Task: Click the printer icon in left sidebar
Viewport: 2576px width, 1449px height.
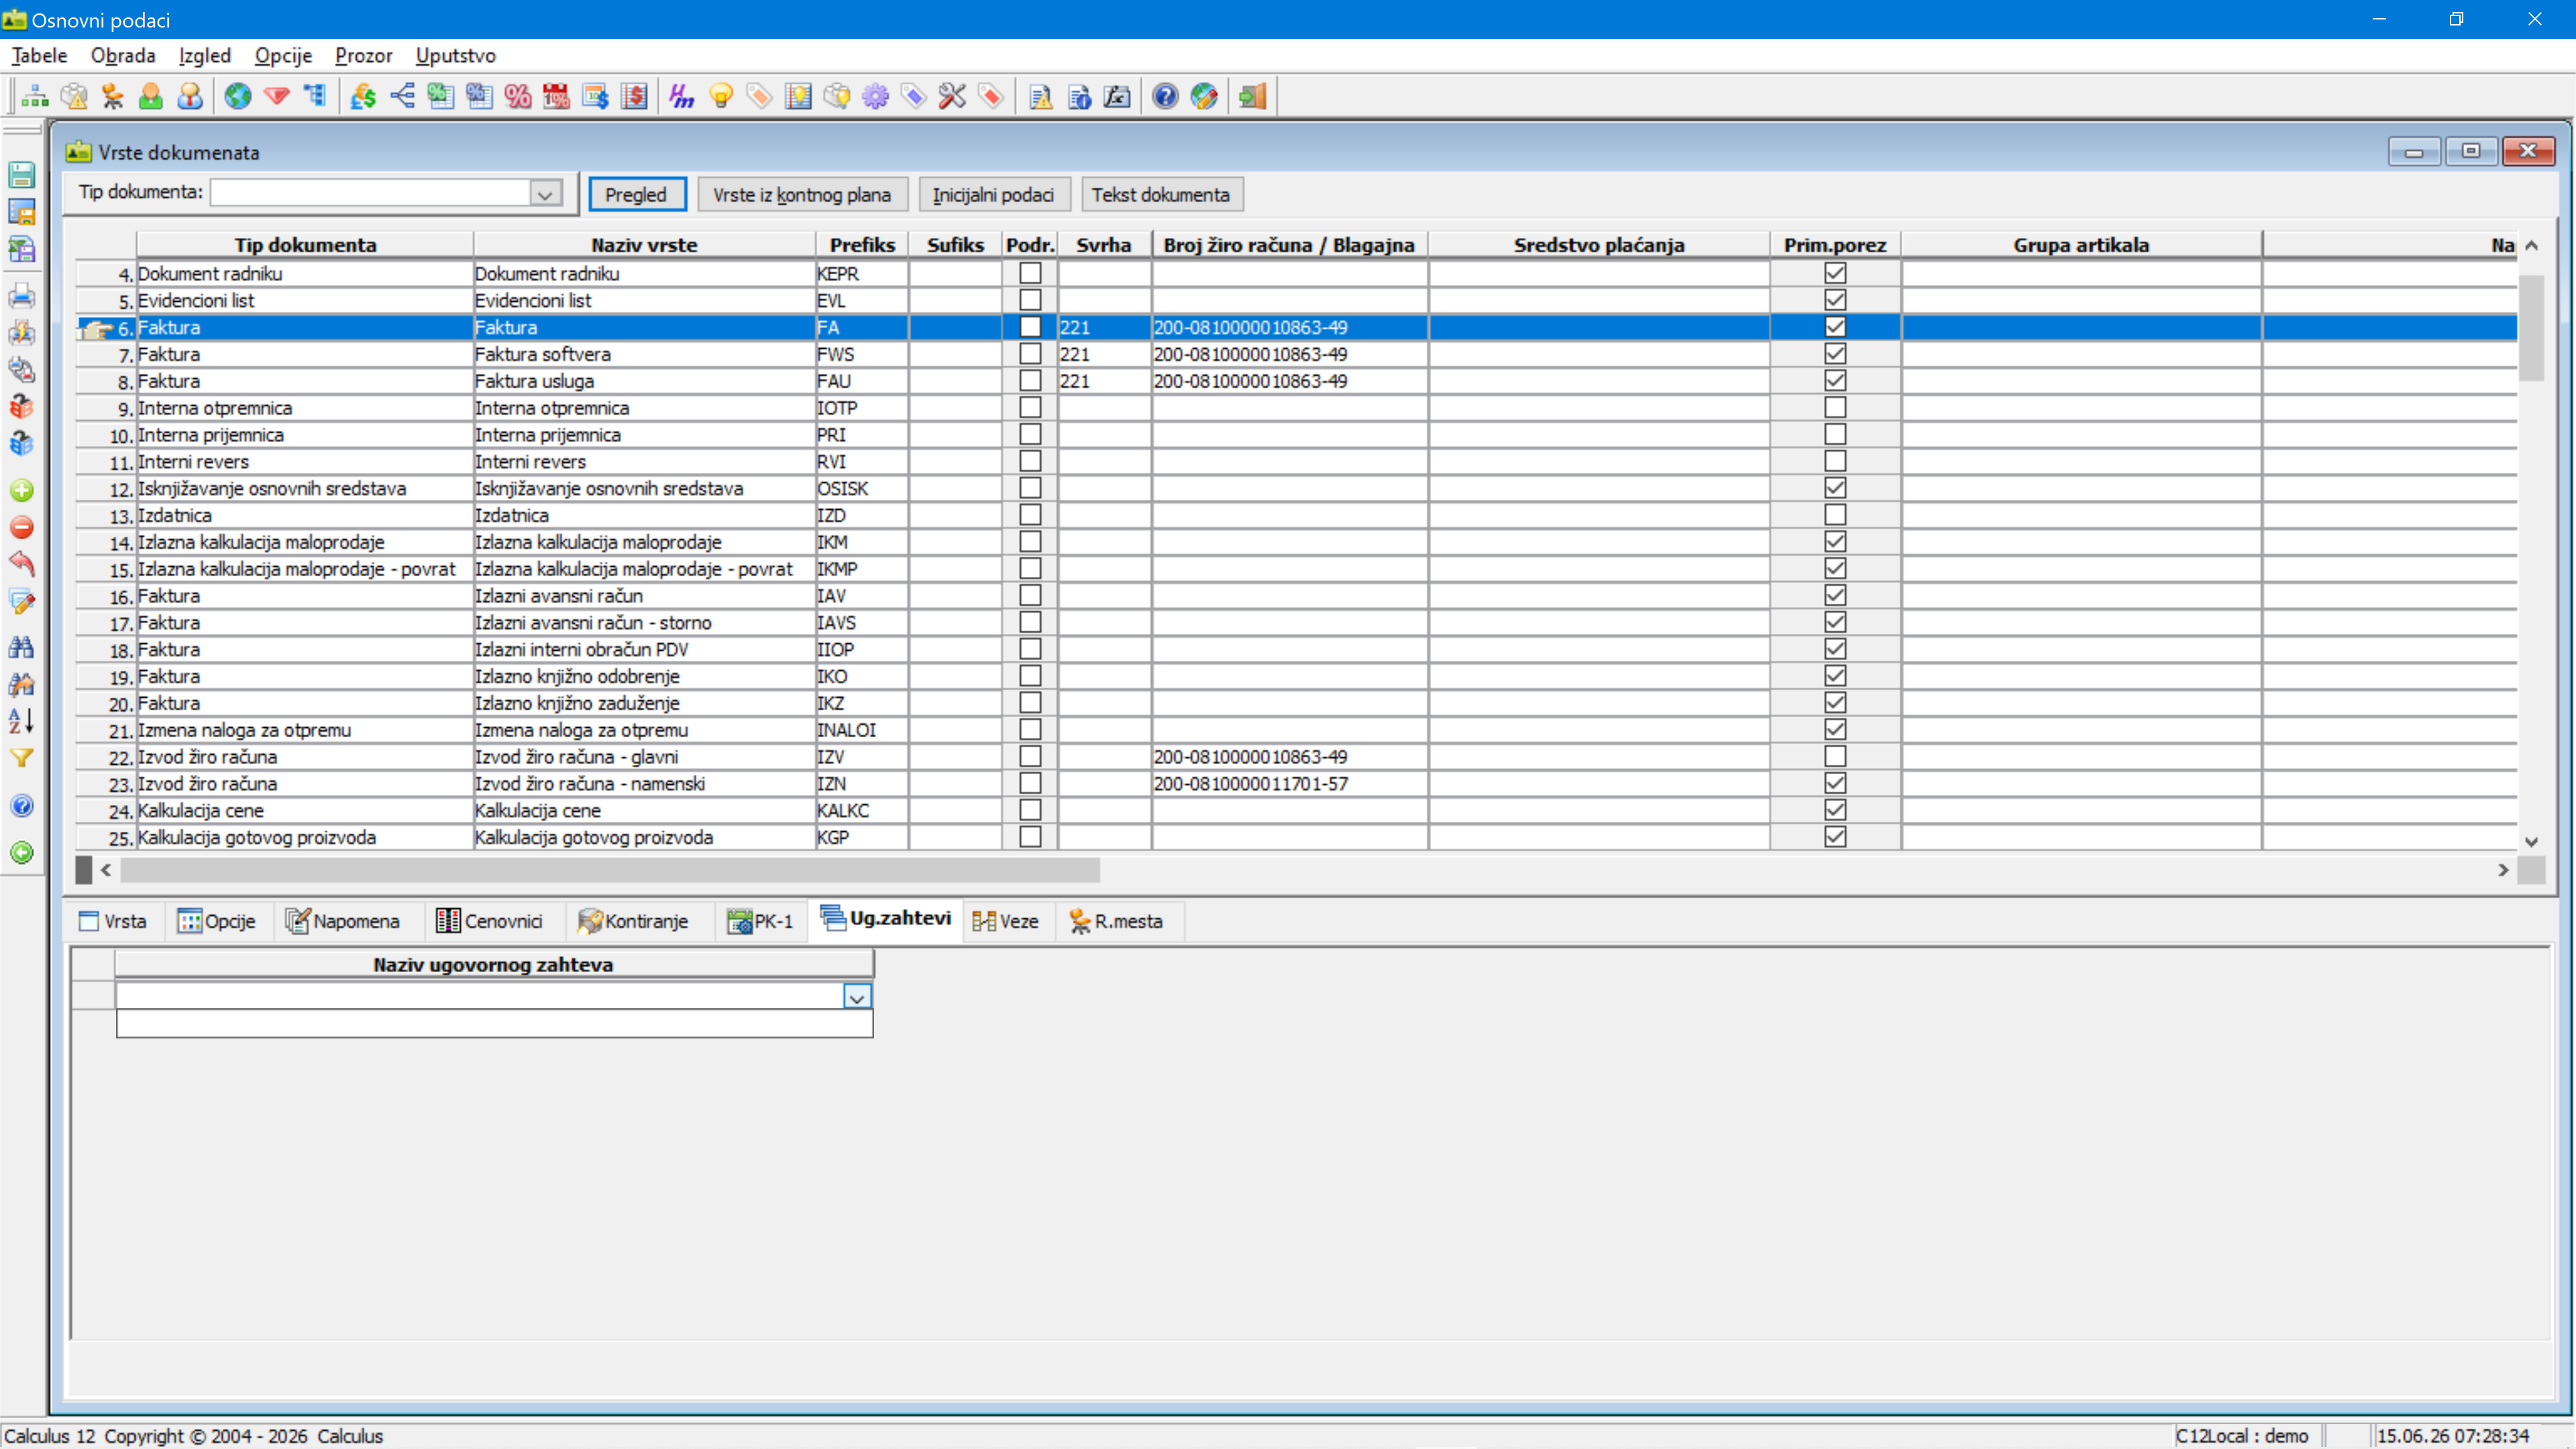Action: pyautogui.click(x=22, y=296)
